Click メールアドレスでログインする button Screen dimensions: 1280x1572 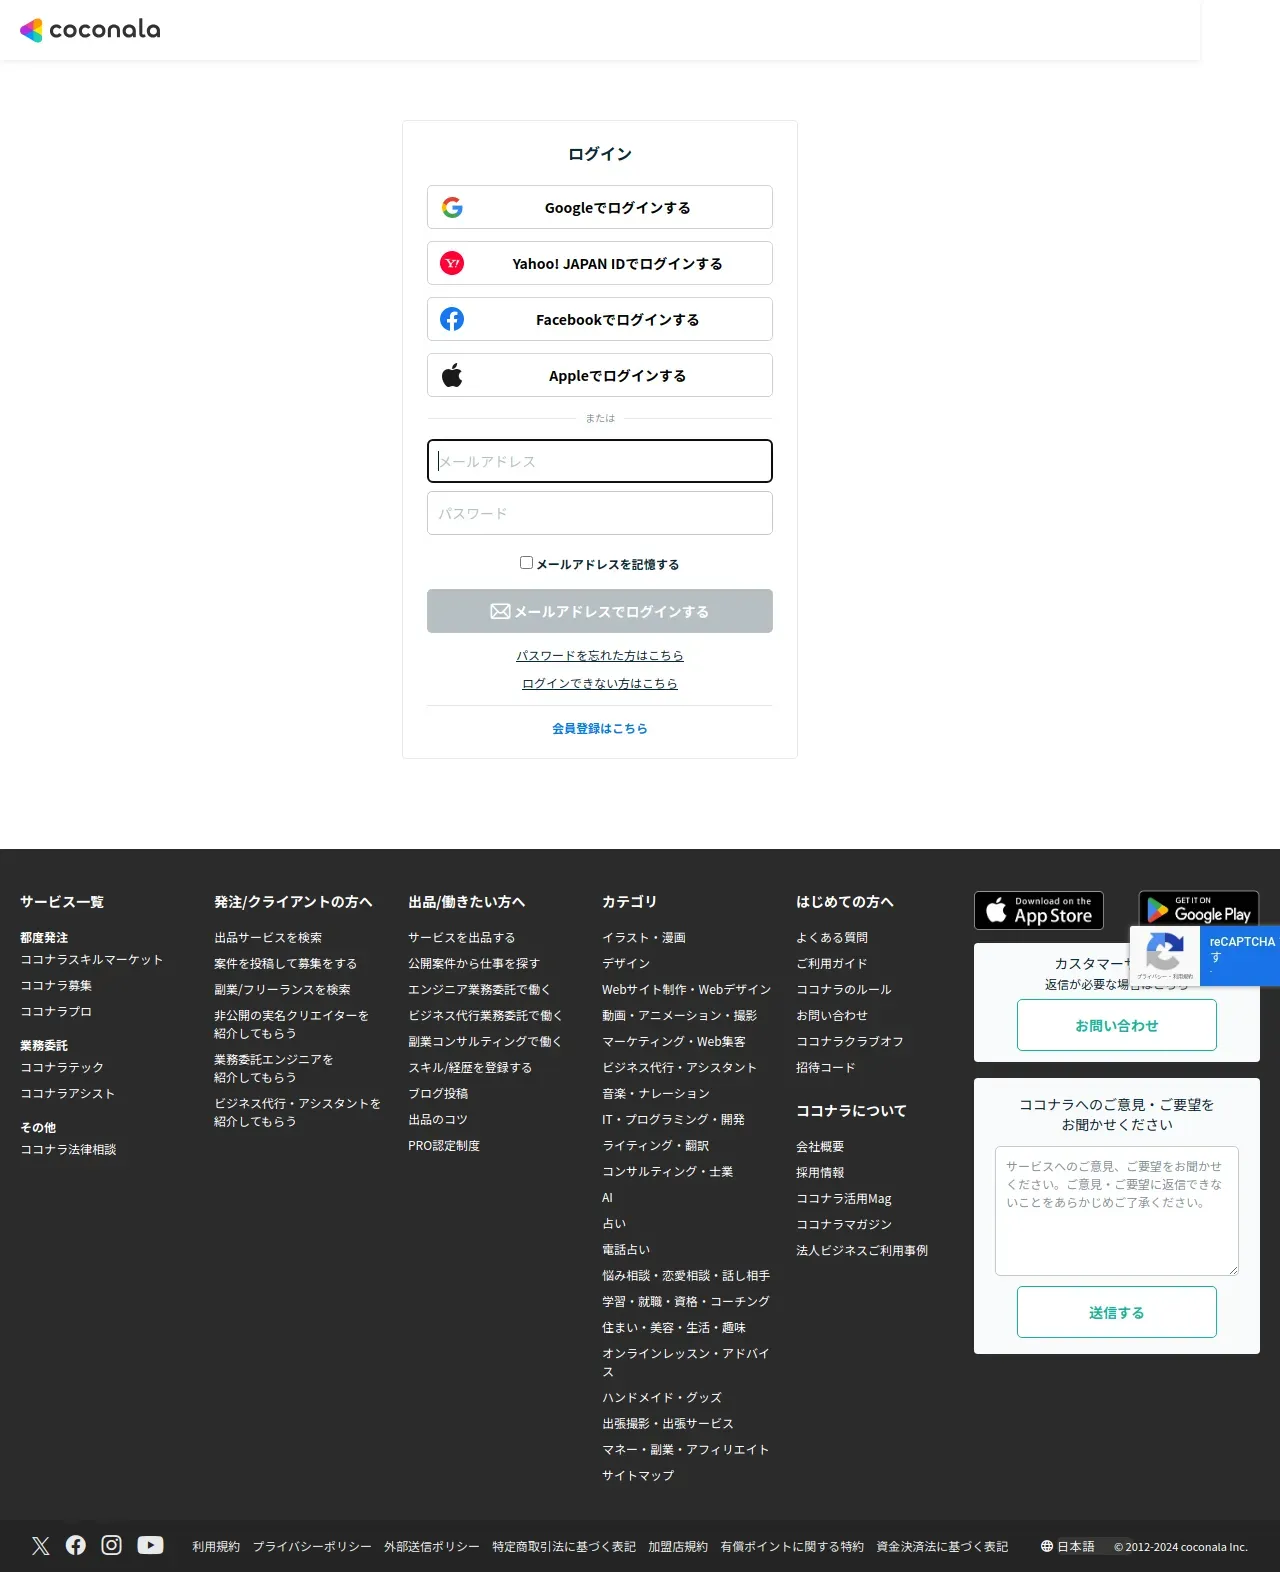pyautogui.click(x=600, y=611)
